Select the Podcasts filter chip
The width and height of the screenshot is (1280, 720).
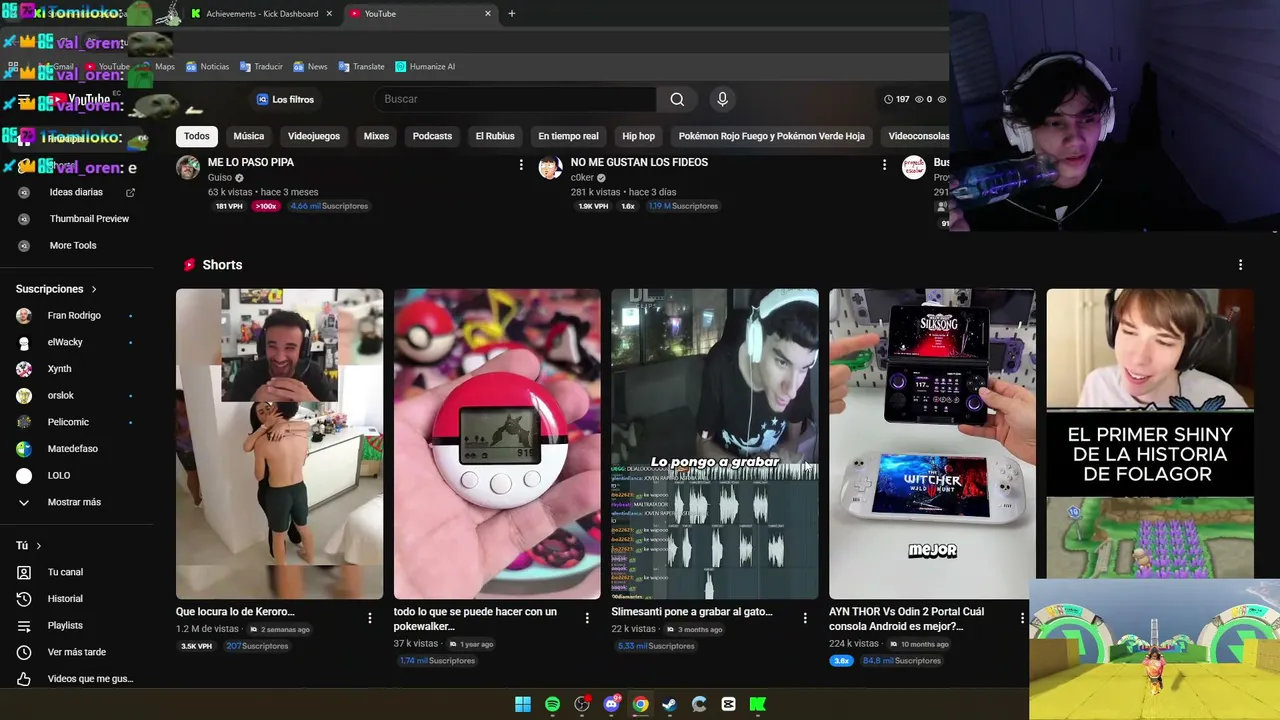(432, 136)
